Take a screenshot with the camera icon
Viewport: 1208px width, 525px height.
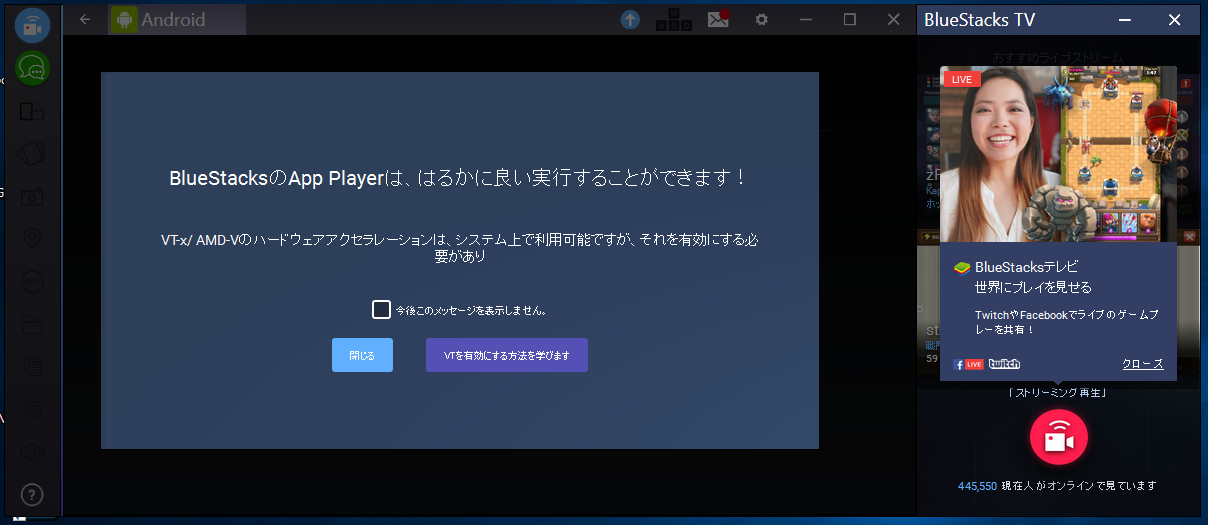point(32,196)
